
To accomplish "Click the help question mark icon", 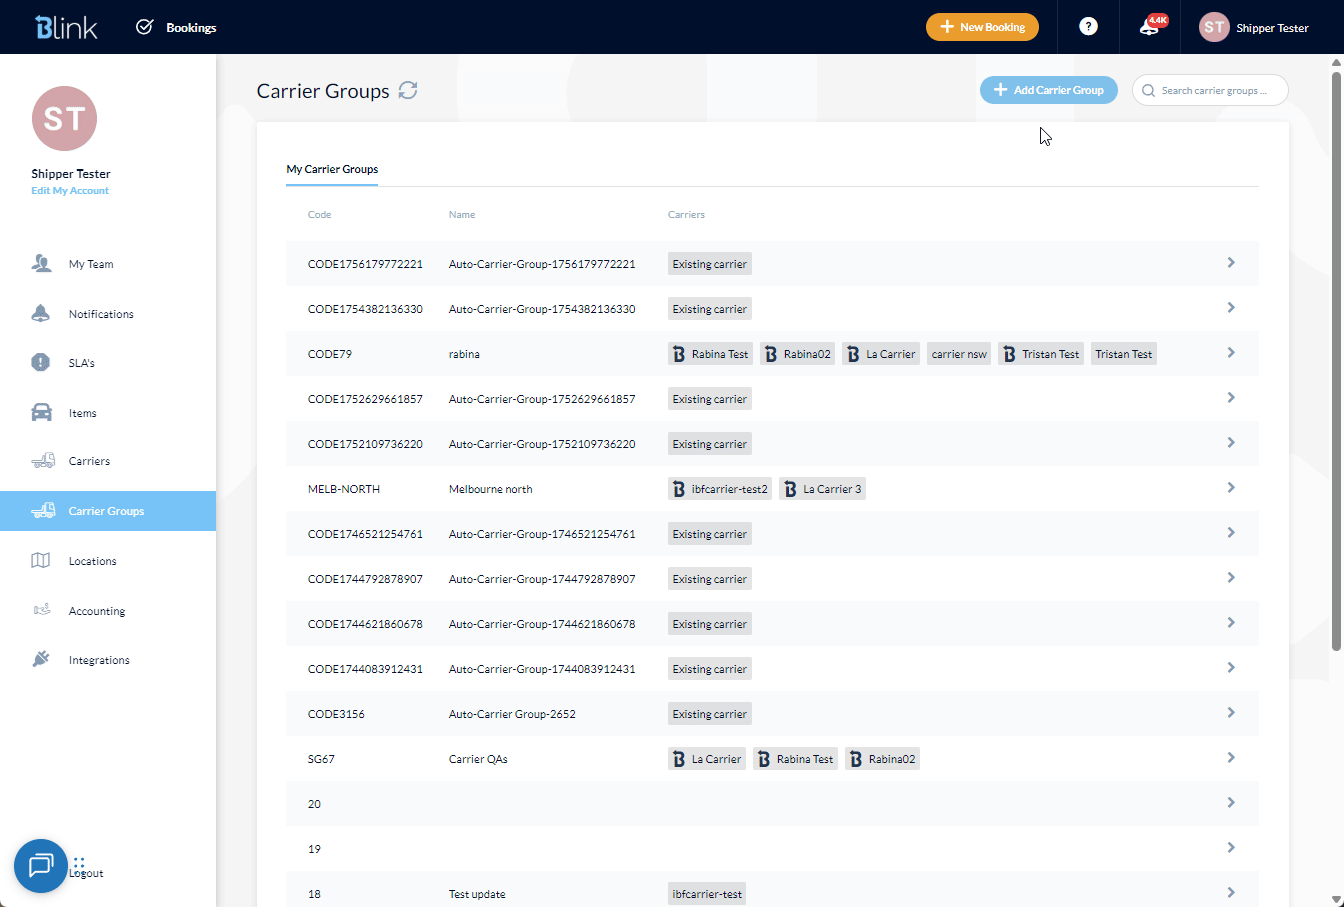I will point(1087,27).
